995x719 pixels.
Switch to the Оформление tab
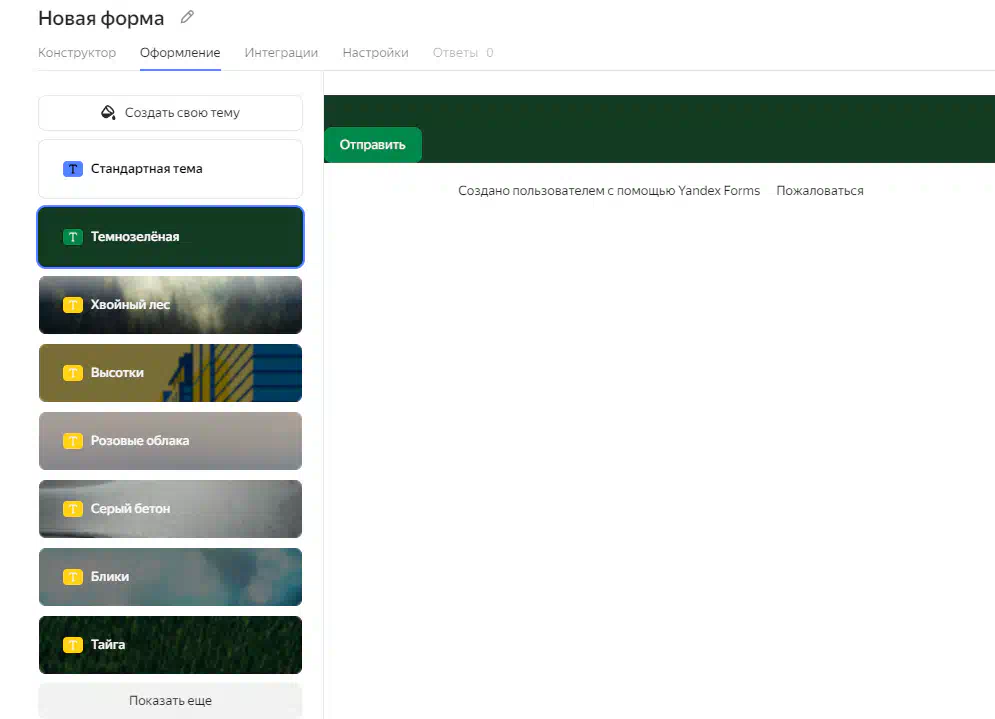[x=180, y=53]
